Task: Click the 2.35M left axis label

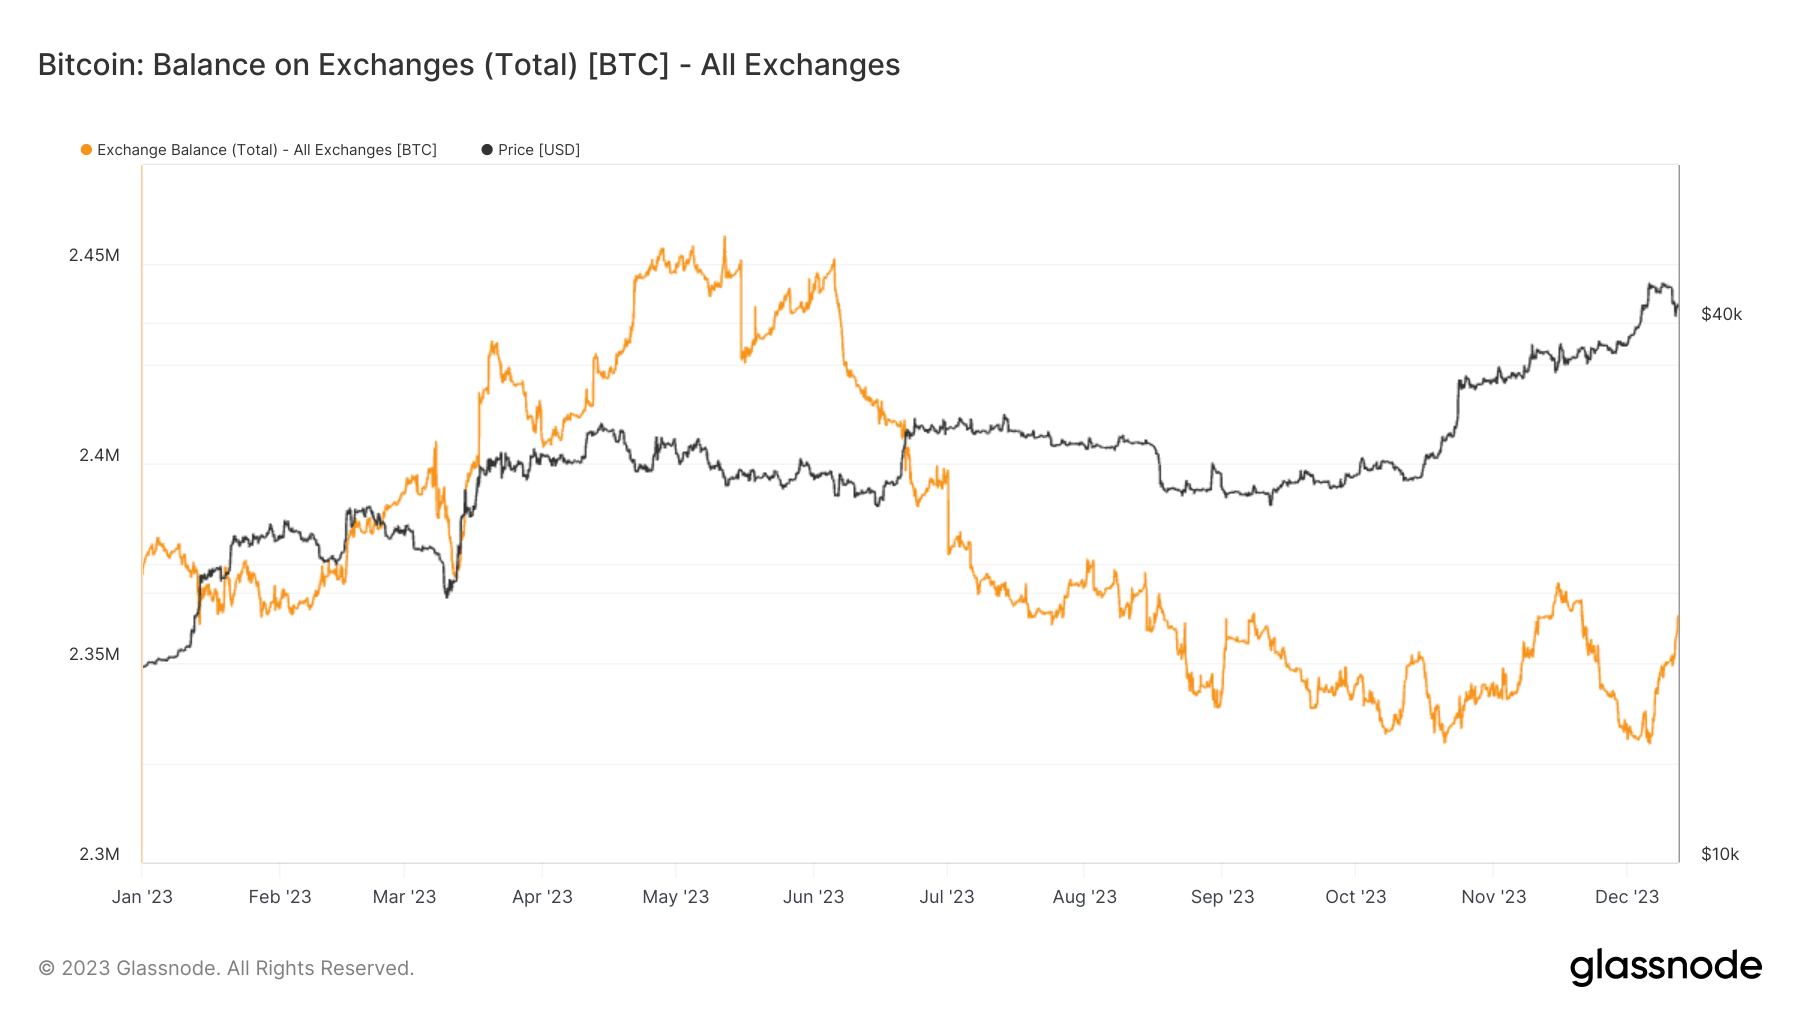Action: coord(94,654)
